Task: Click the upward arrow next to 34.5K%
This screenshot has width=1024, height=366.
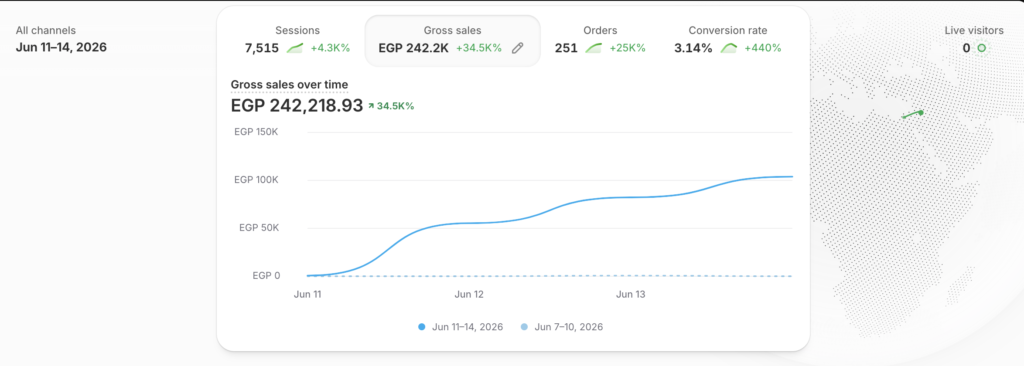Action: point(371,106)
